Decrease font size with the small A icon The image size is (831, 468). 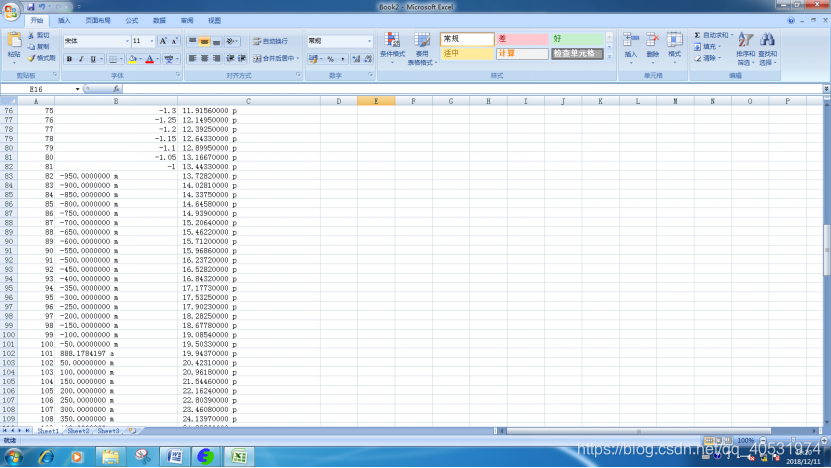(174, 41)
